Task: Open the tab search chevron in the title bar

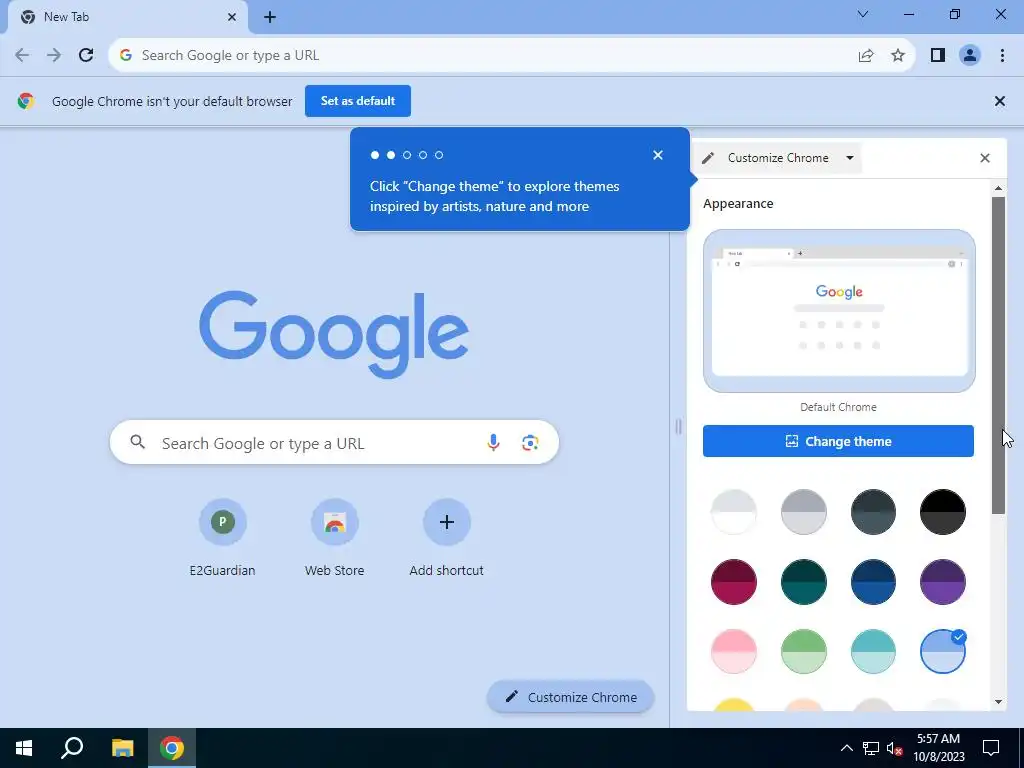Action: tap(863, 14)
